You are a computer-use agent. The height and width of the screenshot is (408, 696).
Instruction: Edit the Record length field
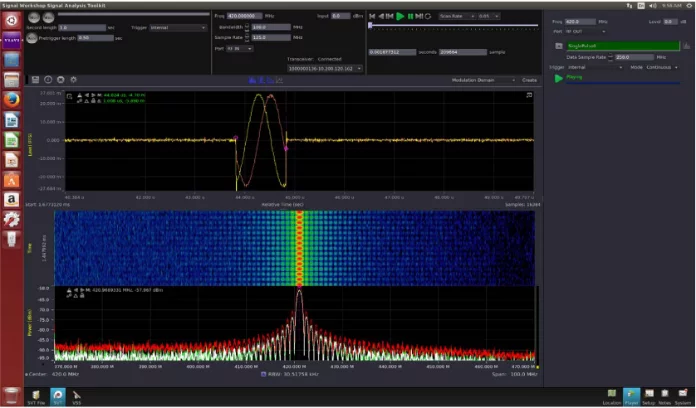point(82,28)
